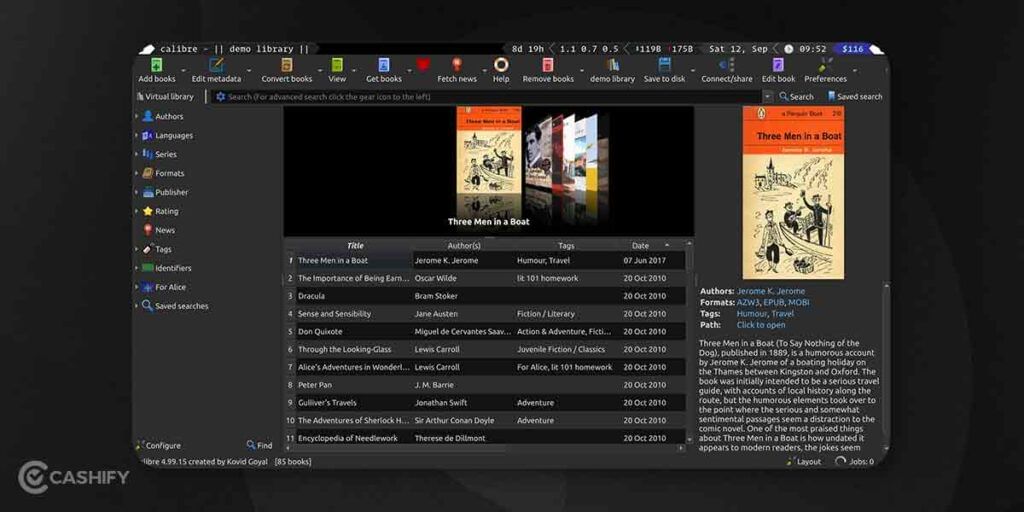
Task: Click the Add books toolbar icon
Action: (157, 65)
